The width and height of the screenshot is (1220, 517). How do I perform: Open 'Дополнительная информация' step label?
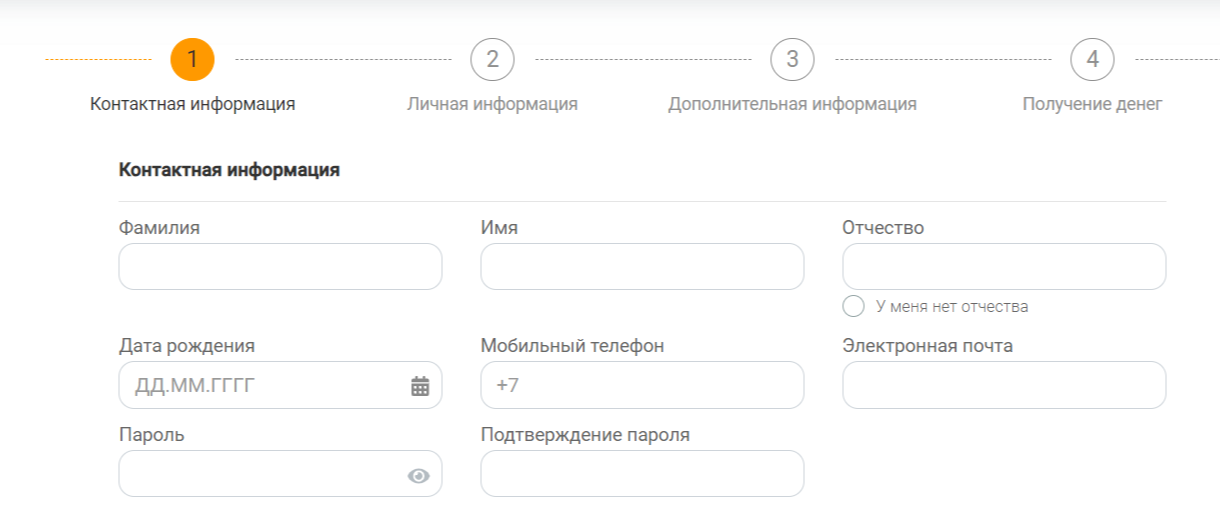click(x=792, y=104)
